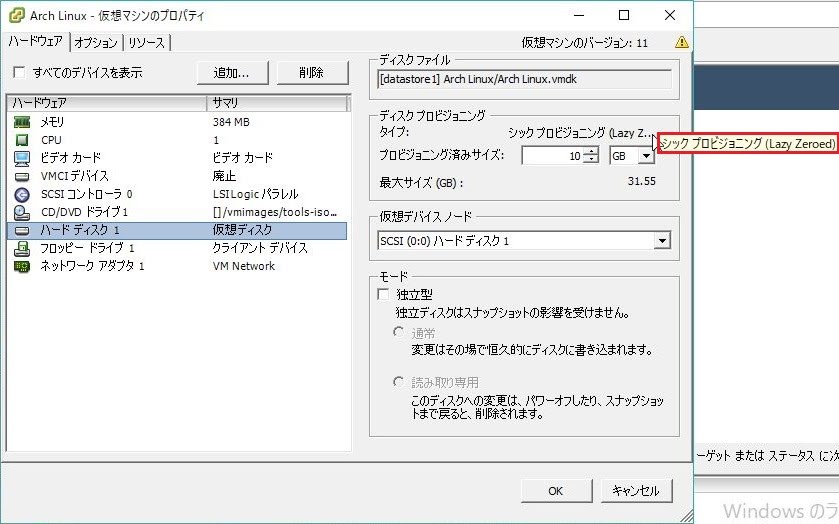Screen dimensions: 839x524
Task: Select the 通常 radio button
Action: coord(399,332)
